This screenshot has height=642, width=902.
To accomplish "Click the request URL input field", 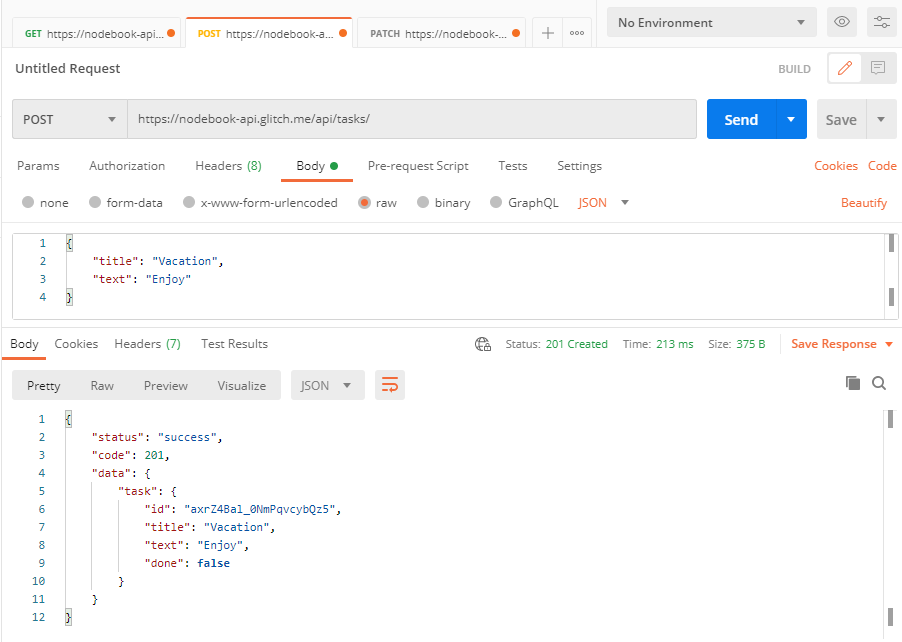I will click(x=411, y=119).
